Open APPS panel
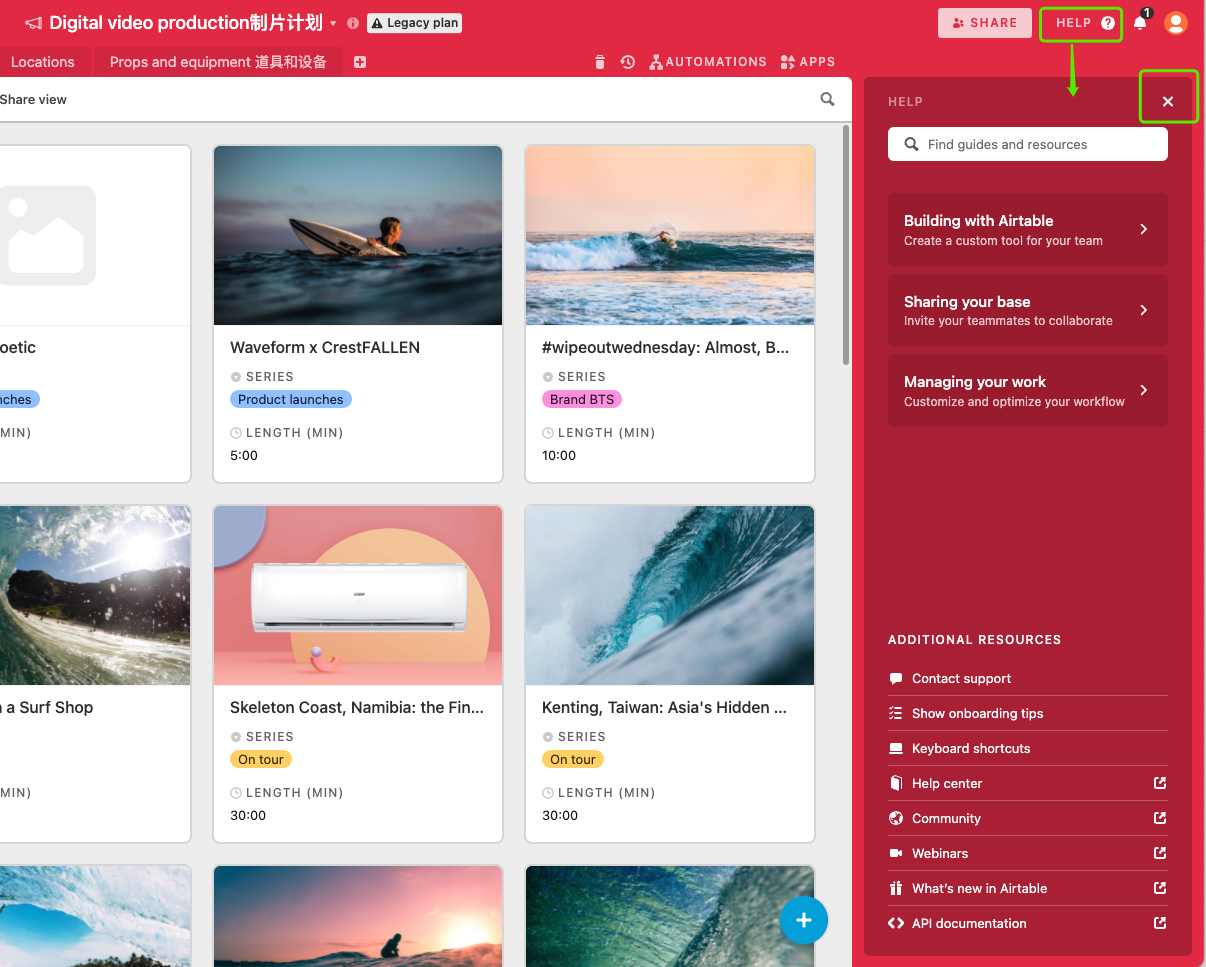Viewport: 1206px width, 967px height. (x=807, y=62)
